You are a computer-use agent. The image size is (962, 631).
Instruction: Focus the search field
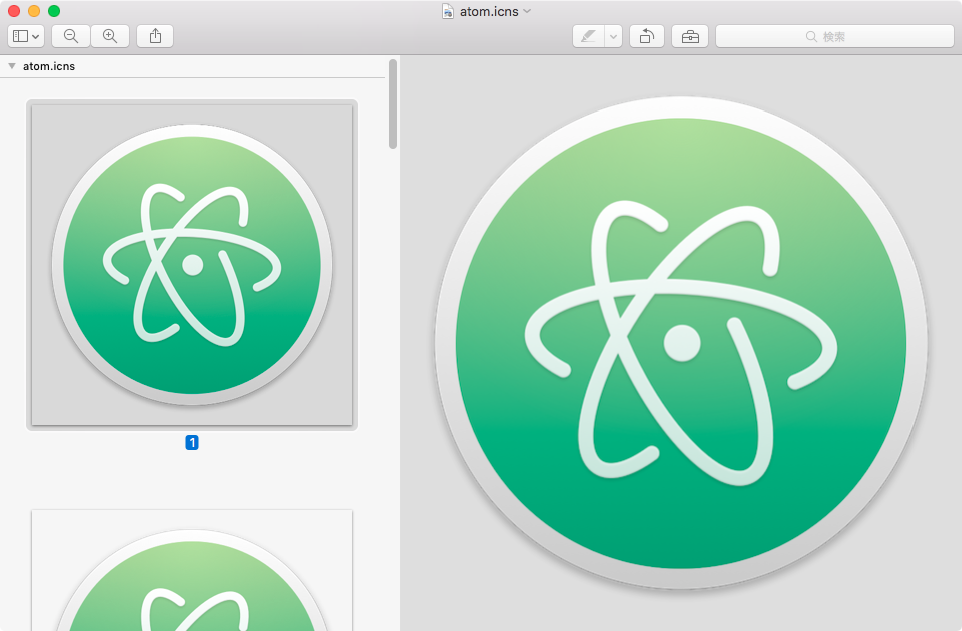tap(835, 36)
